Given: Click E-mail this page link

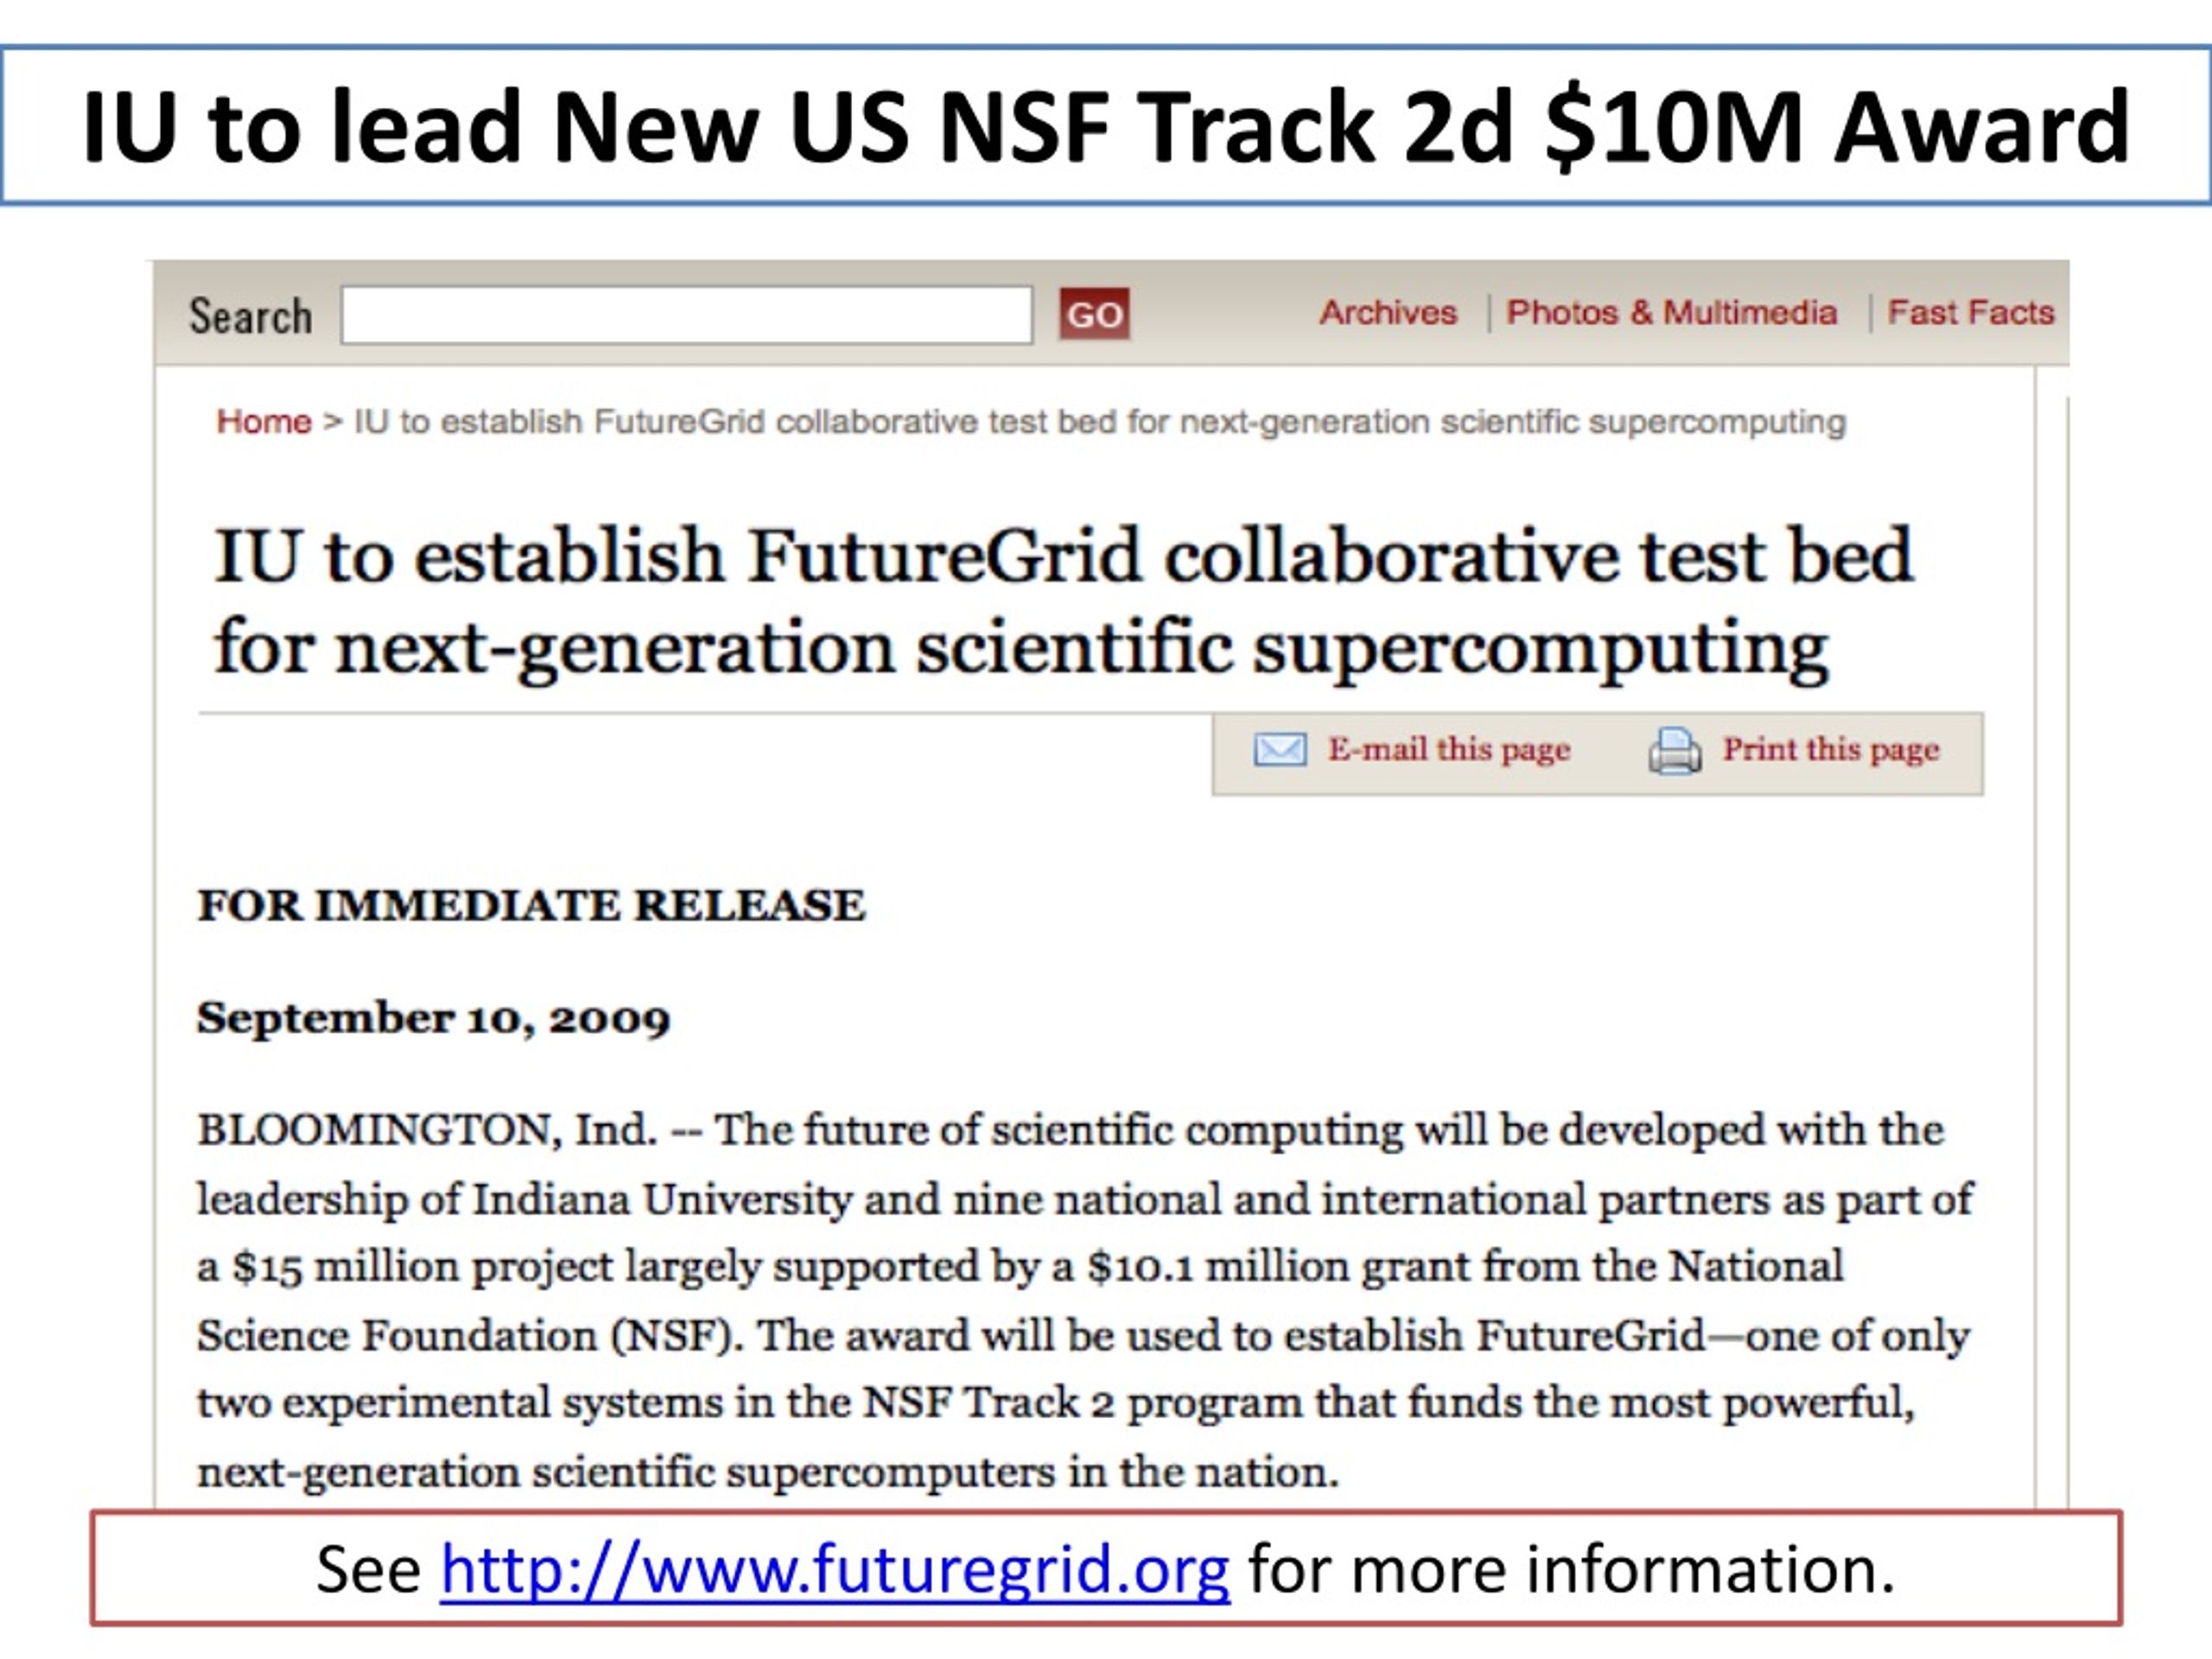Looking at the screenshot, I should (1448, 749).
